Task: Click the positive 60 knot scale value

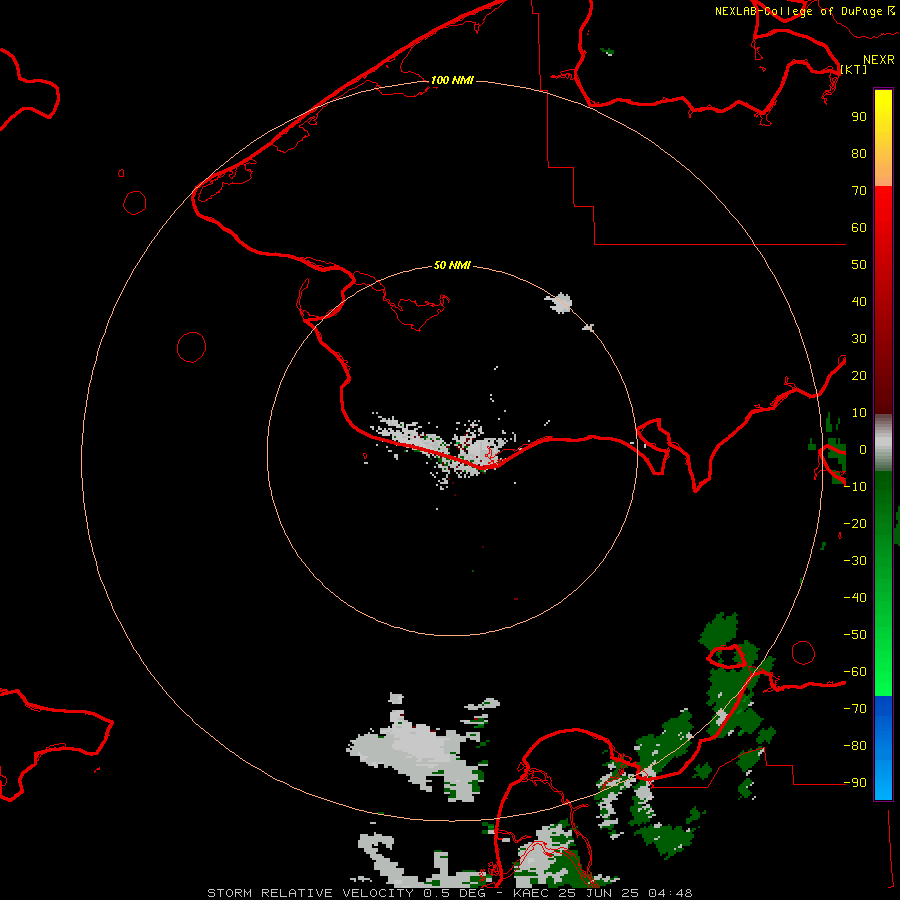Action: point(859,227)
